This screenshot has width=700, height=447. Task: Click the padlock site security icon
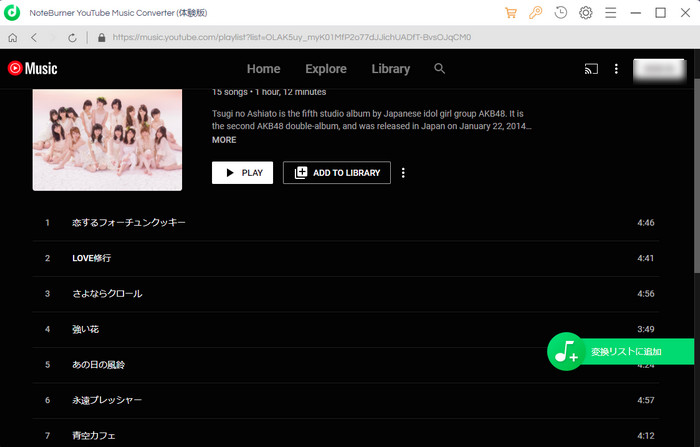(x=101, y=38)
